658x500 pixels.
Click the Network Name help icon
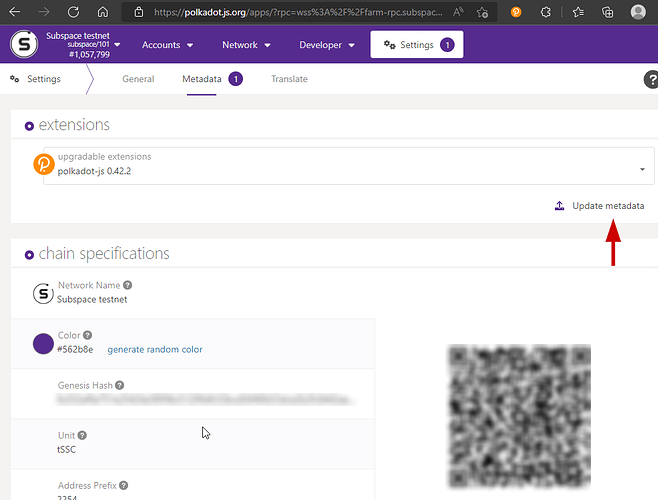tap(127, 286)
